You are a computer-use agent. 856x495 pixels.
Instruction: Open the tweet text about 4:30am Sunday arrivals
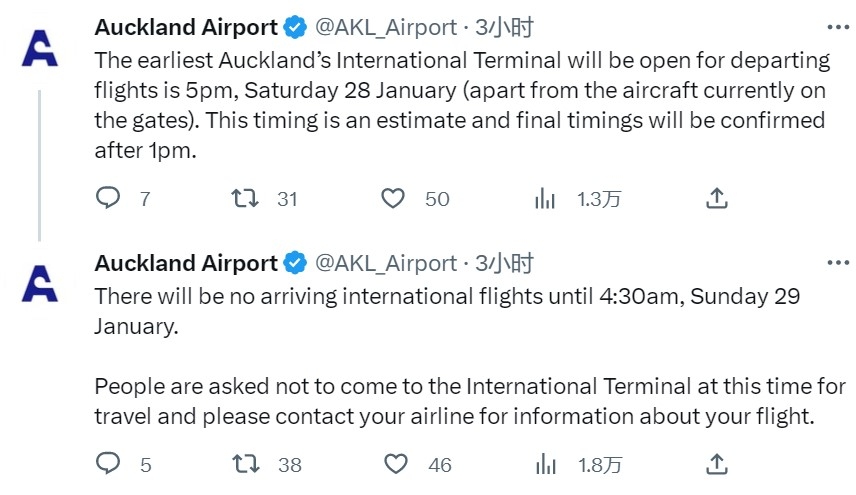pos(447,297)
